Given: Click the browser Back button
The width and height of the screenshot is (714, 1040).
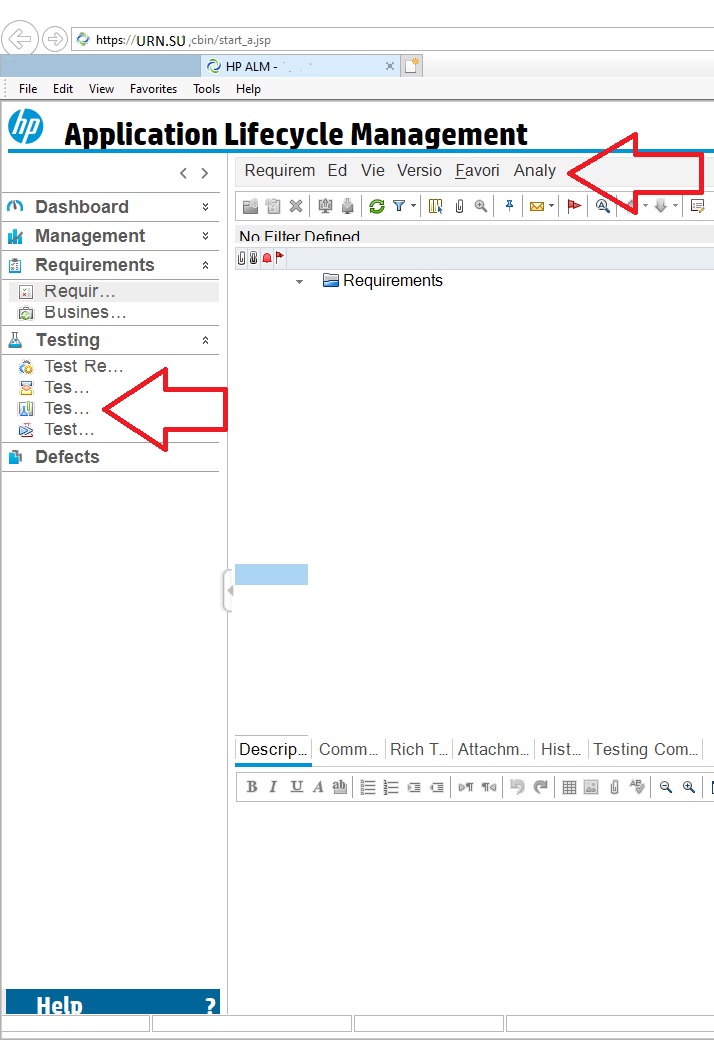Looking at the screenshot, I should pos(20,40).
